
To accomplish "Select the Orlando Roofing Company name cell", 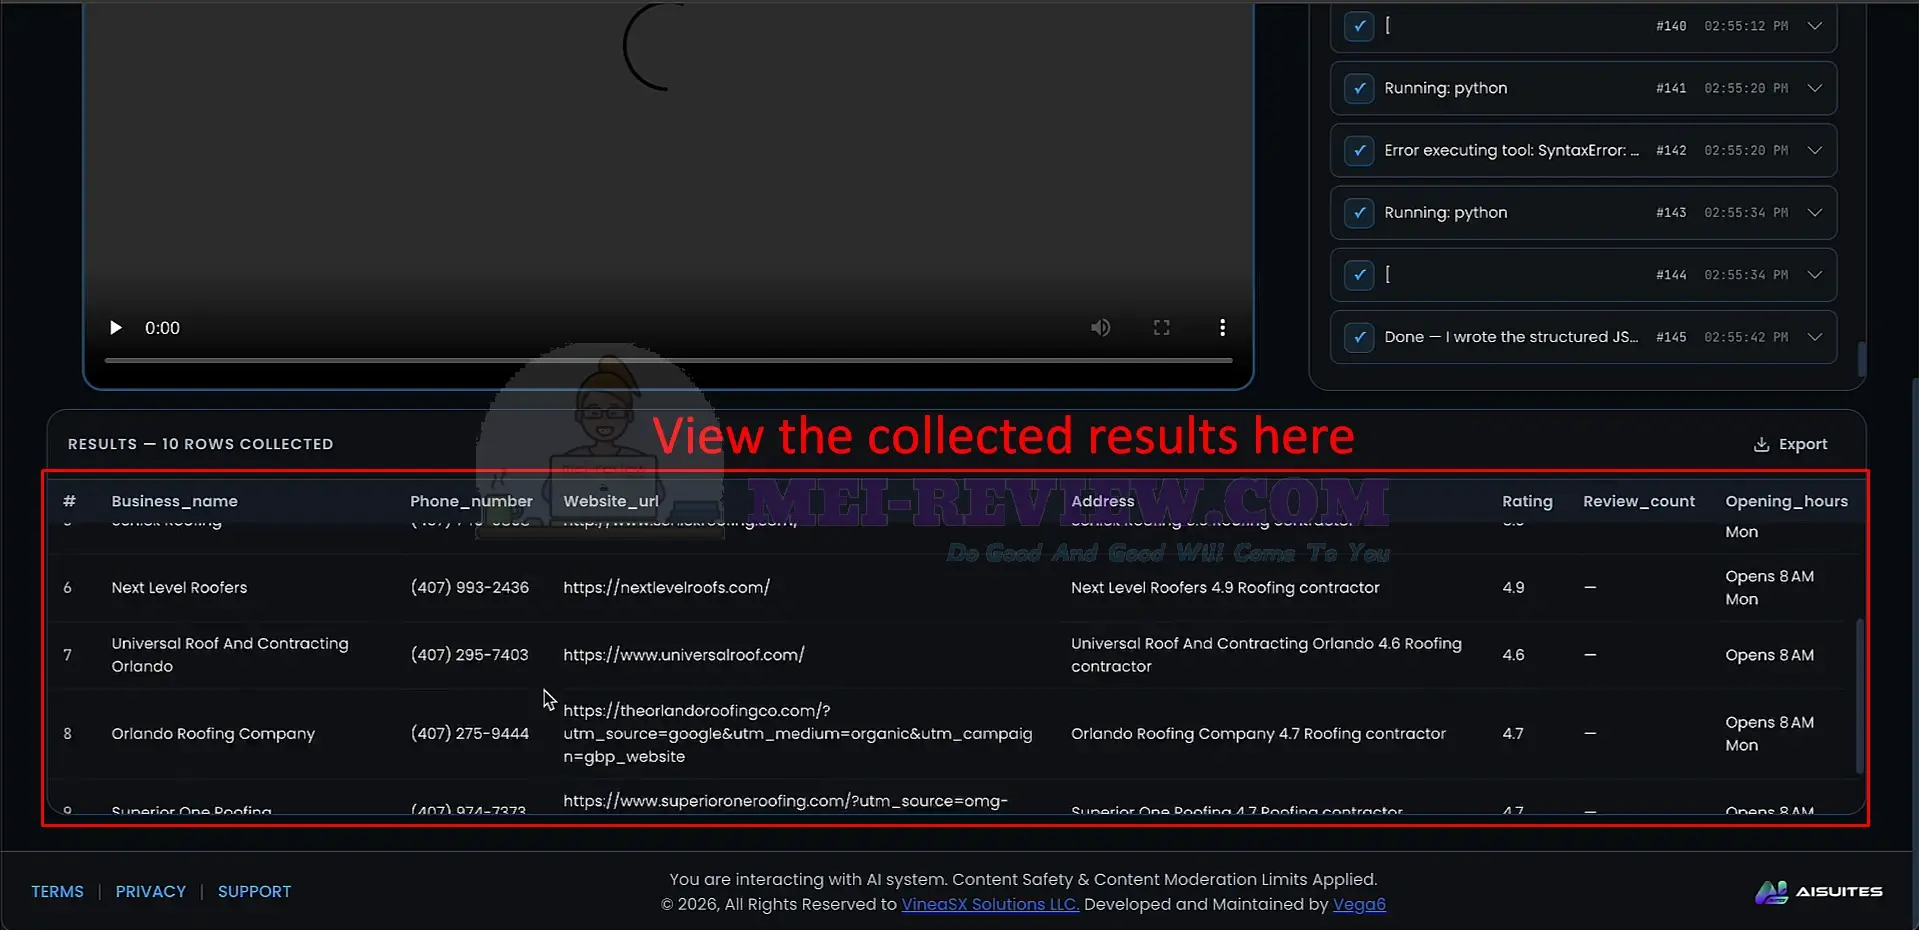I will [213, 733].
